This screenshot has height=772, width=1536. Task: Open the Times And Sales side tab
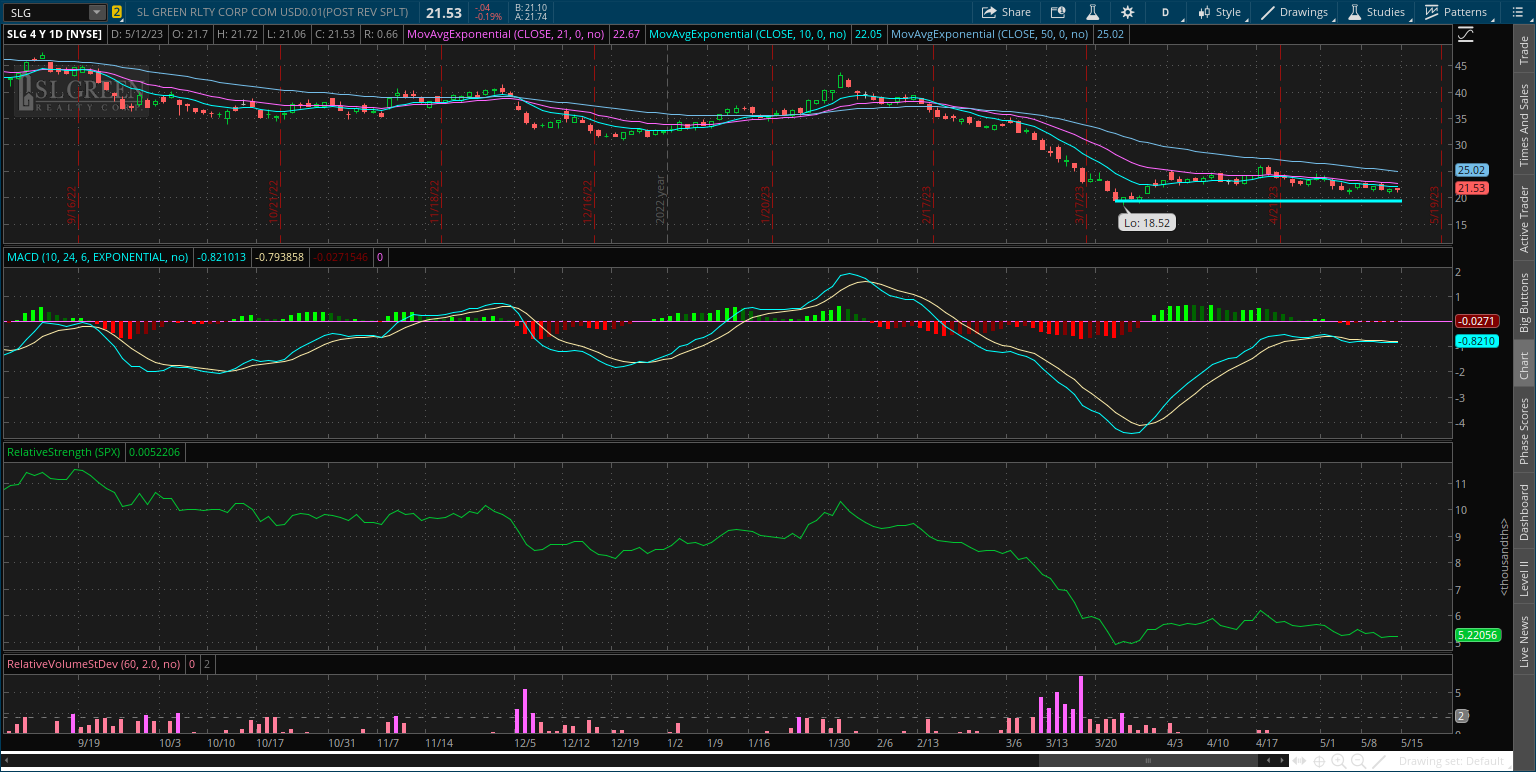[1524, 125]
